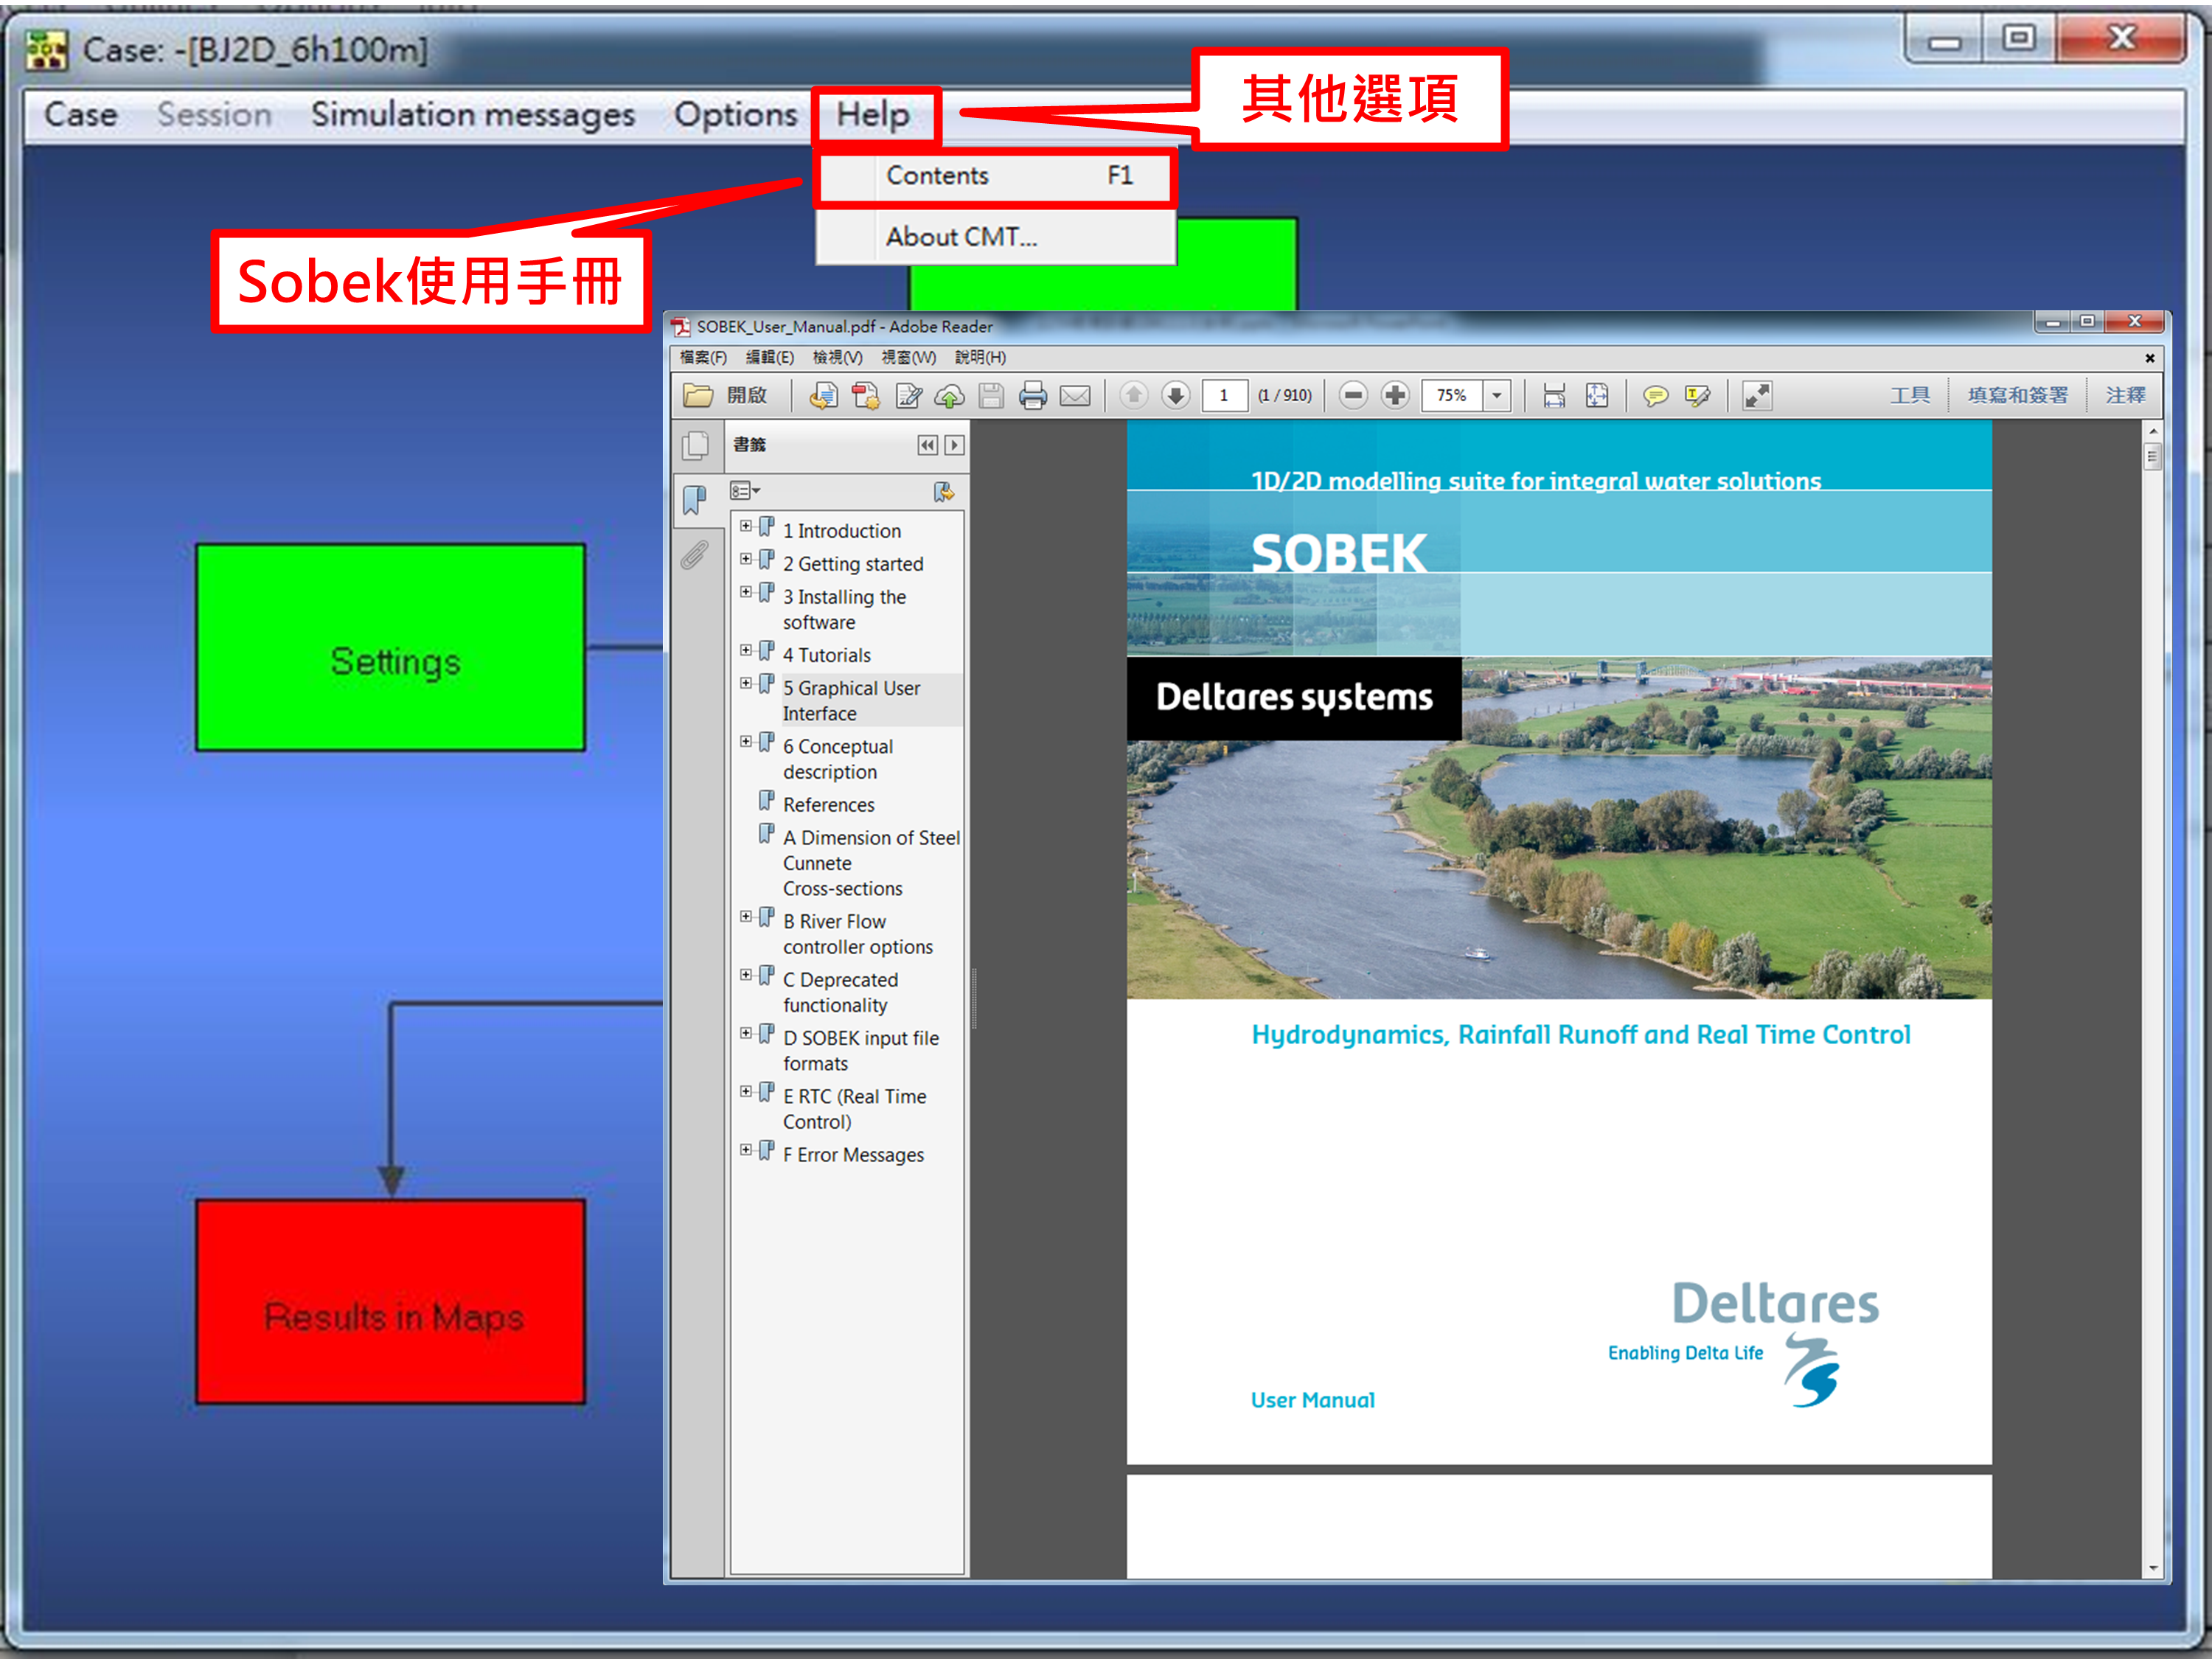Open the 說明(H) menu in Adobe Reader
Image resolution: width=2212 pixels, height=1659 pixels.
[980, 358]
